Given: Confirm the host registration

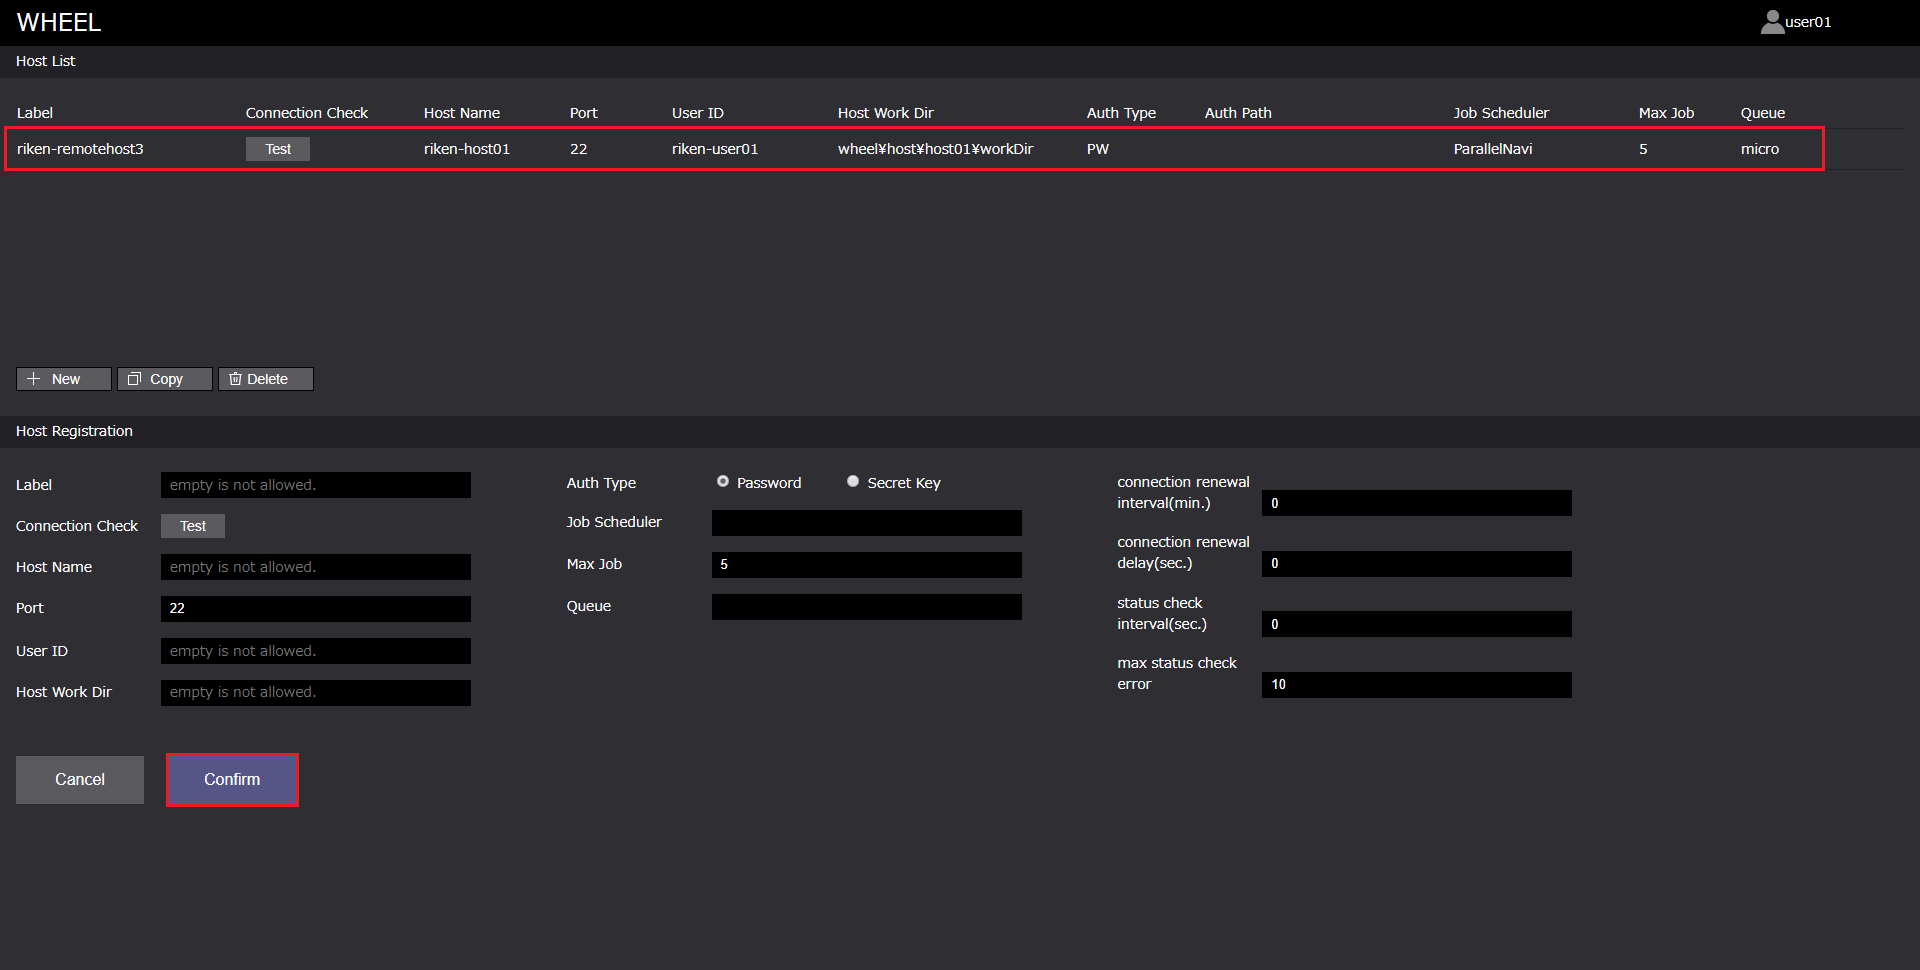Looking at the screenshot, I should [x=232, y=780].
